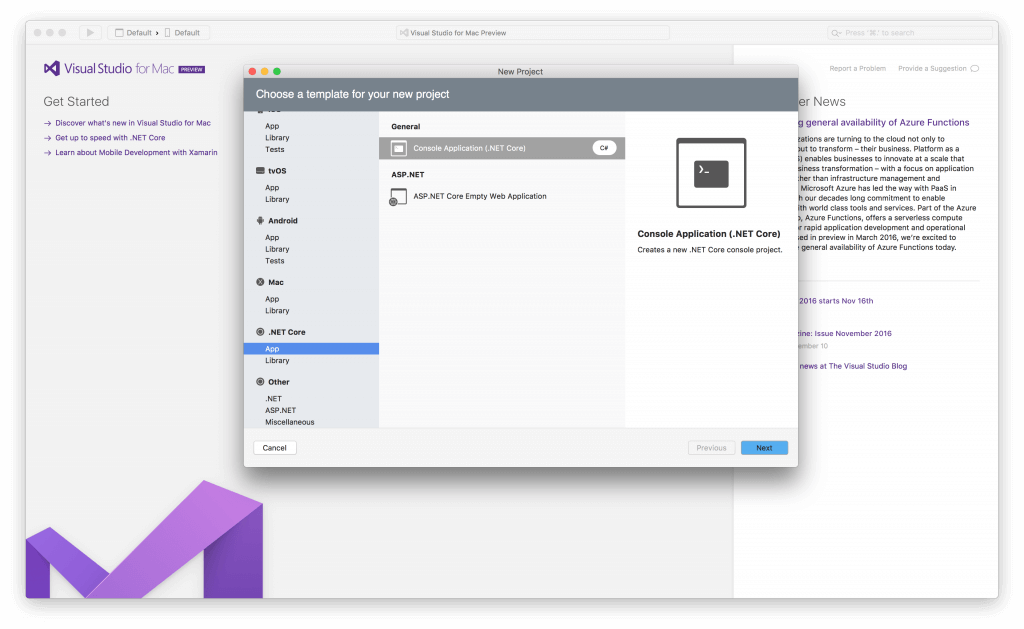The image size is (1024, 629).
Task: Select .NET under the Other category
Action: [274, 398]
